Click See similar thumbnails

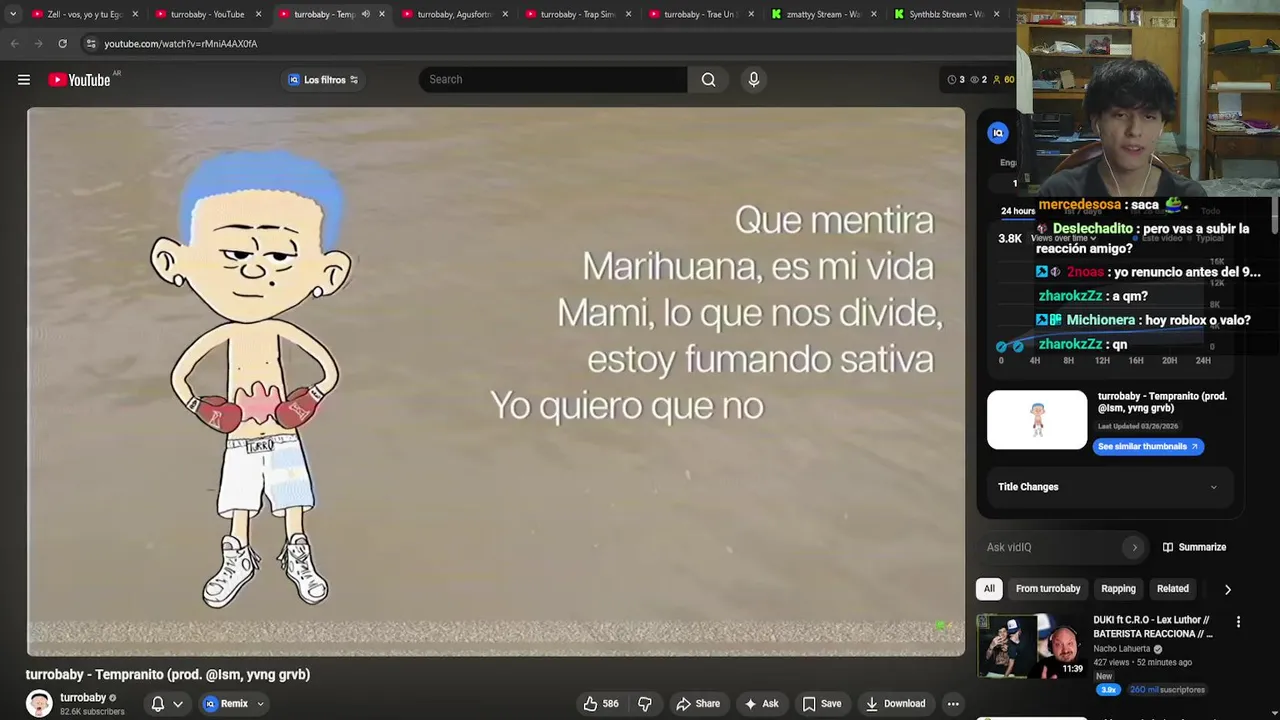tap(1148, 447)
